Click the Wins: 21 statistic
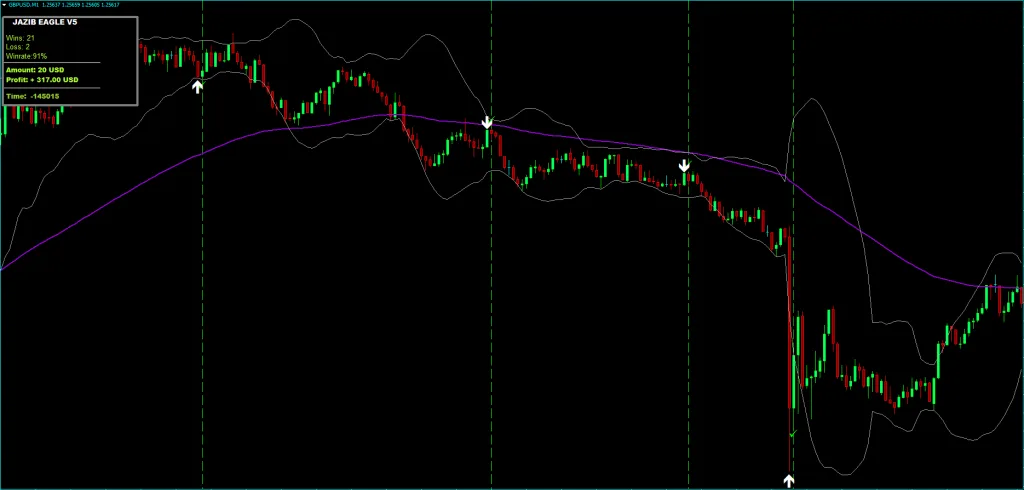1024x490 pixels. (x=20, y=39)
